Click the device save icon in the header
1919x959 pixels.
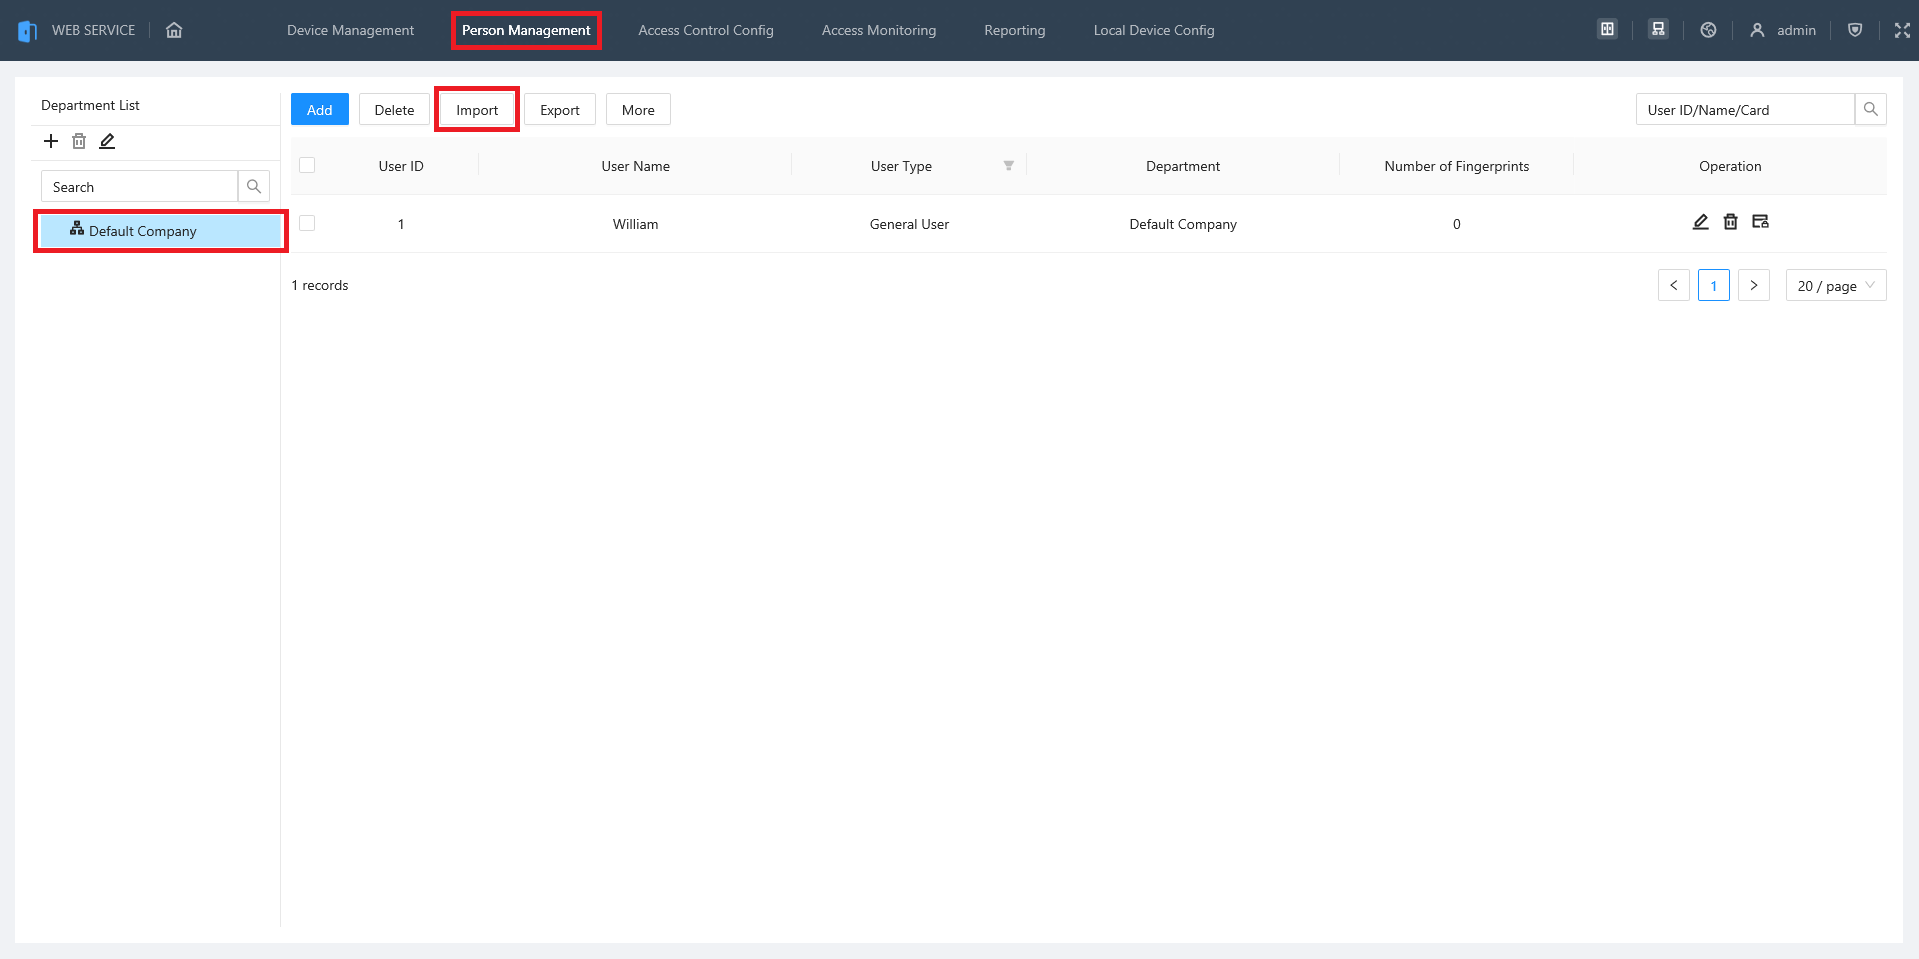[1658, 29]
